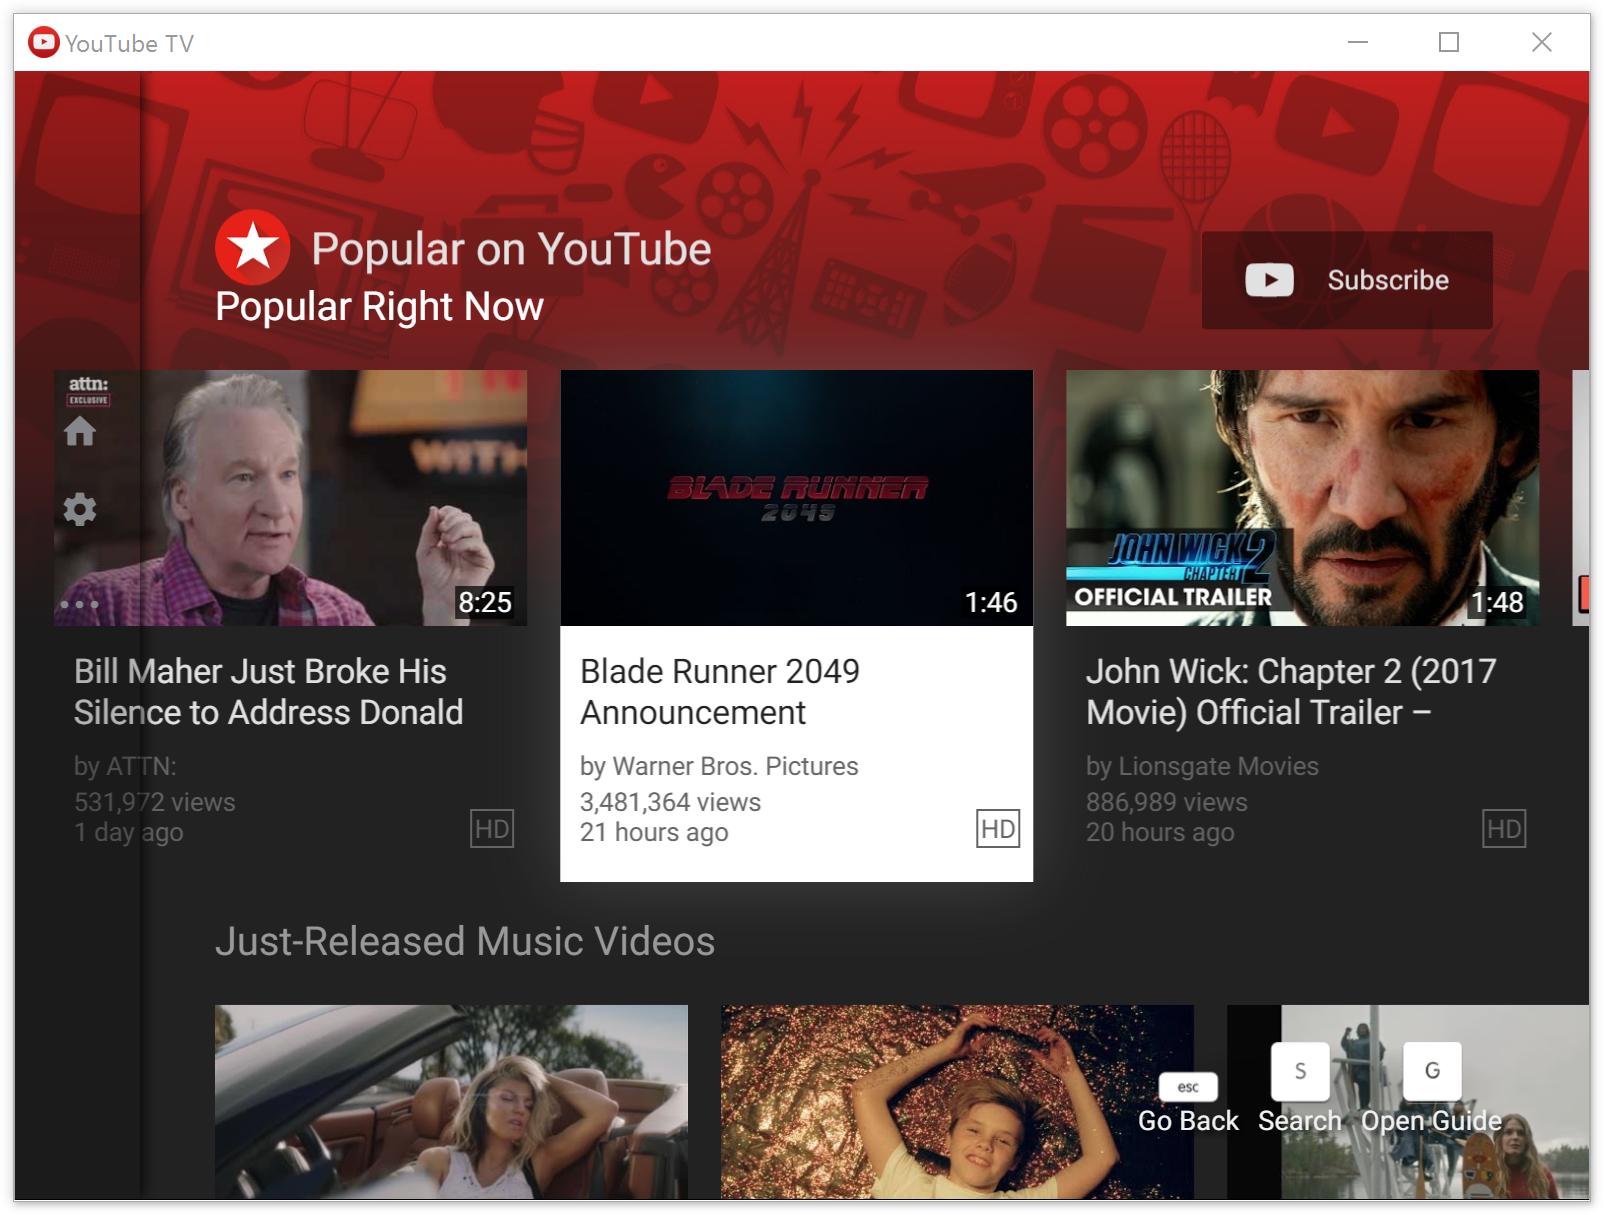
Task: Click HD badge on Blade Runner 2049 card
Action: (x=998, y=828)
